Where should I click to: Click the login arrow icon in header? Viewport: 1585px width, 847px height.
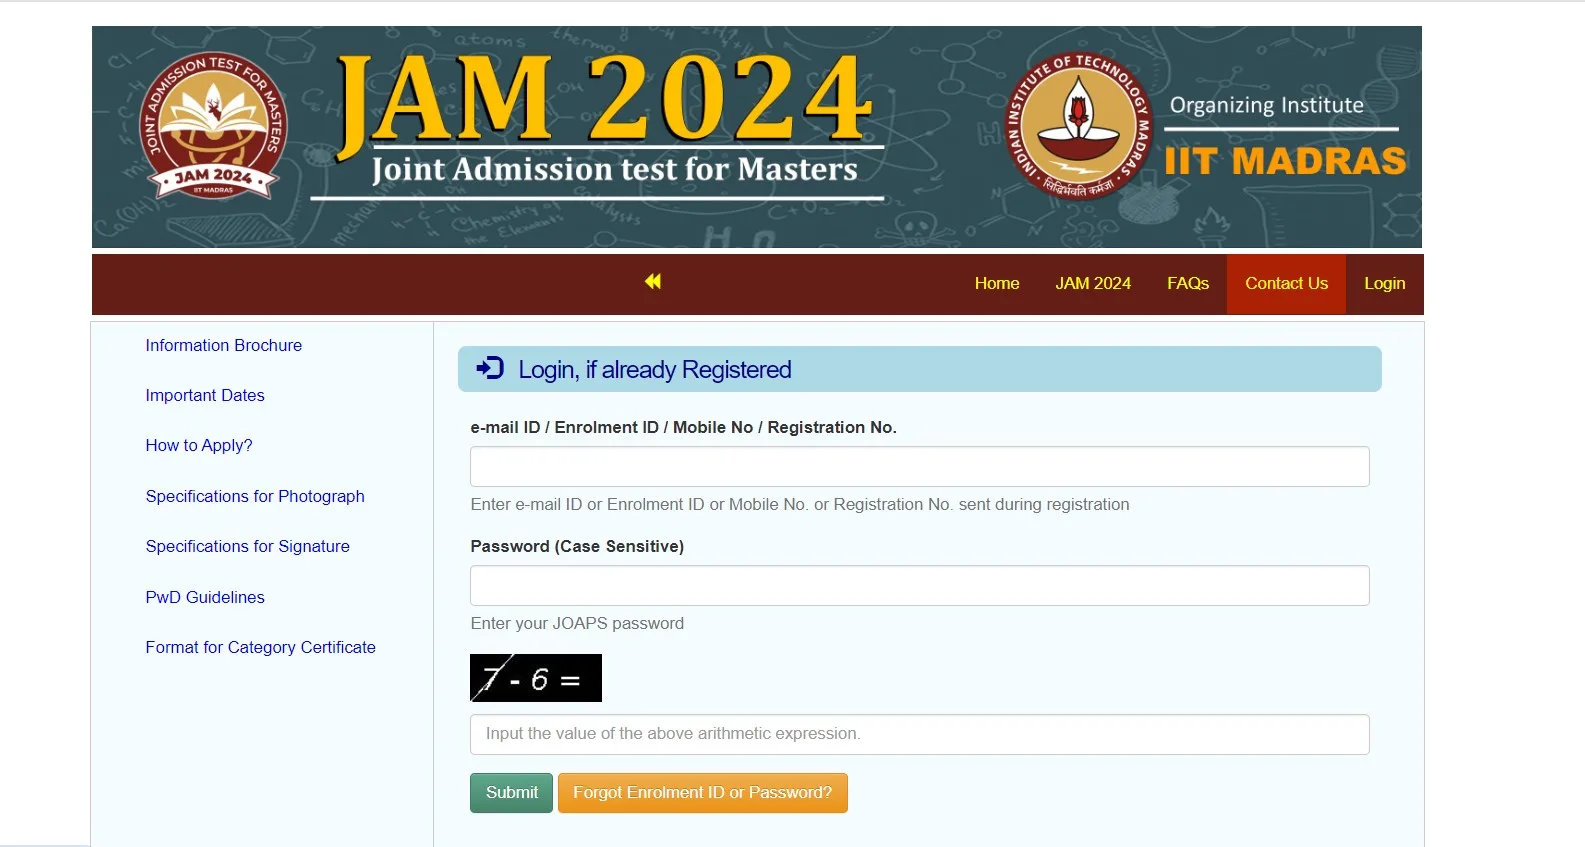490,369
